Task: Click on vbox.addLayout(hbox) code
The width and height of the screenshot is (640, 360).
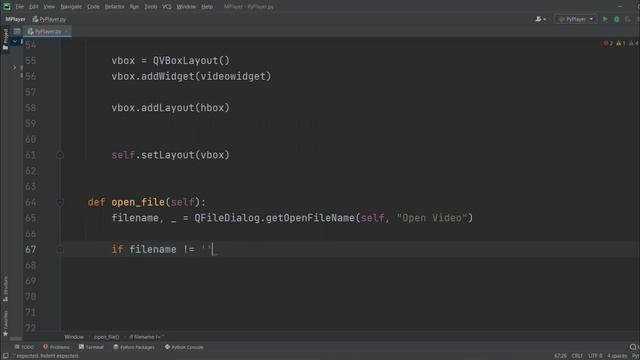Action: pyautogui.click(x=171, y=108)
